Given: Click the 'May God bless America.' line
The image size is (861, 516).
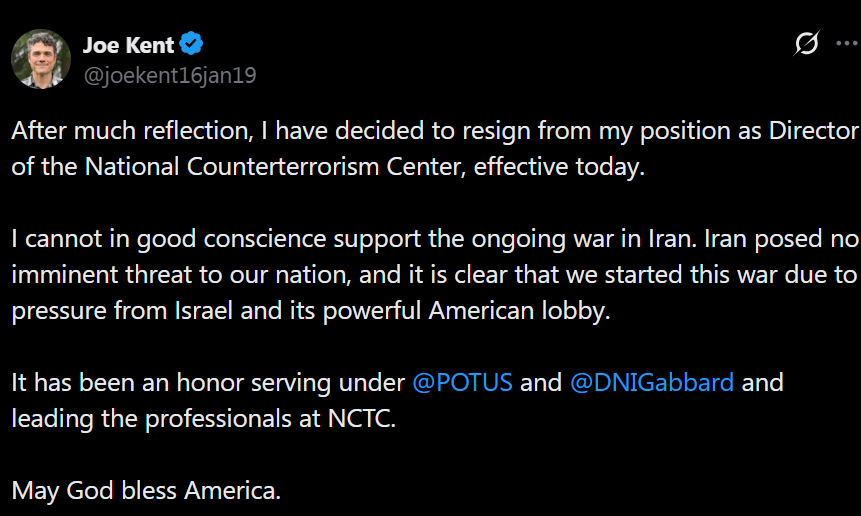Looking at the screenshot, I should click(146, 490).
